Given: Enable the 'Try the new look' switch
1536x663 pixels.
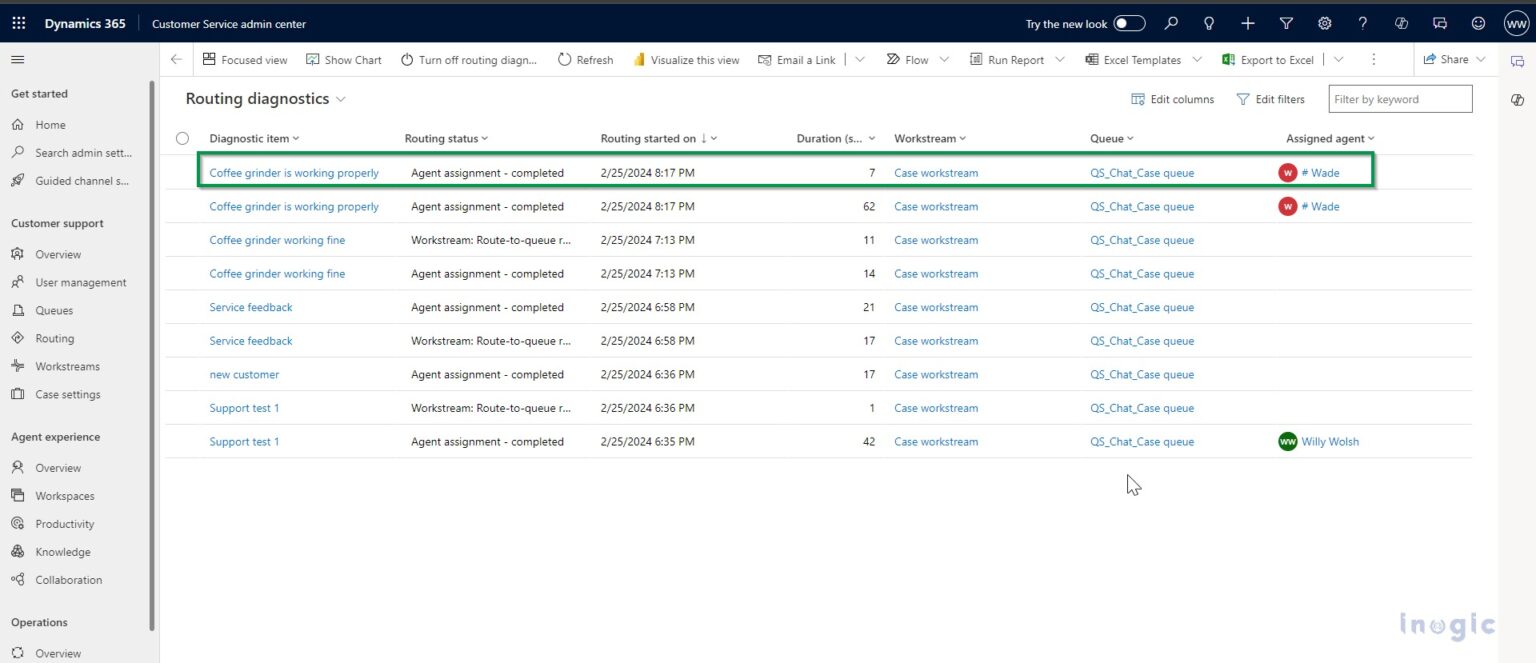Looking at the screenshot, I should pyautogui.click(x=1129, y=22).
